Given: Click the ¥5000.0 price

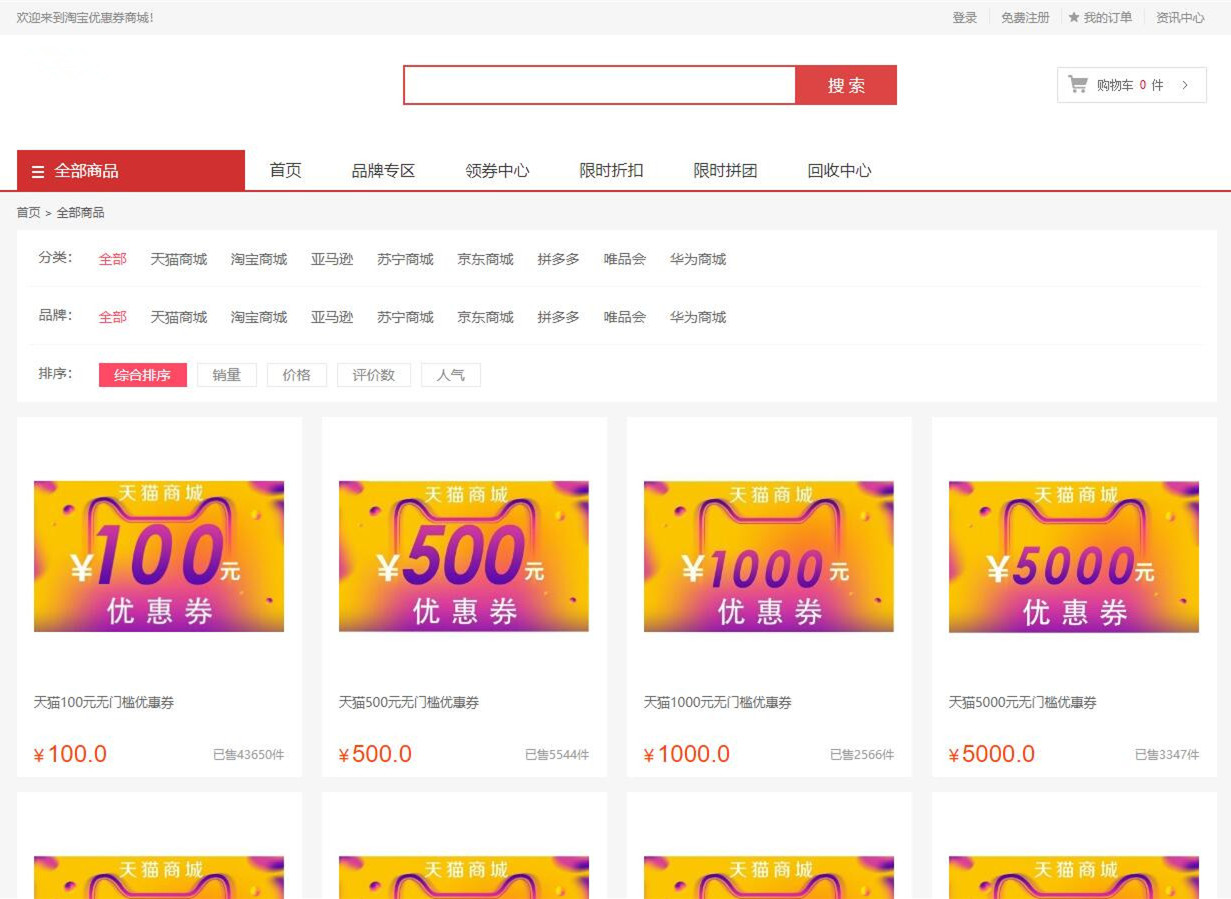Looking at the screenshot, I should point(992,754).
